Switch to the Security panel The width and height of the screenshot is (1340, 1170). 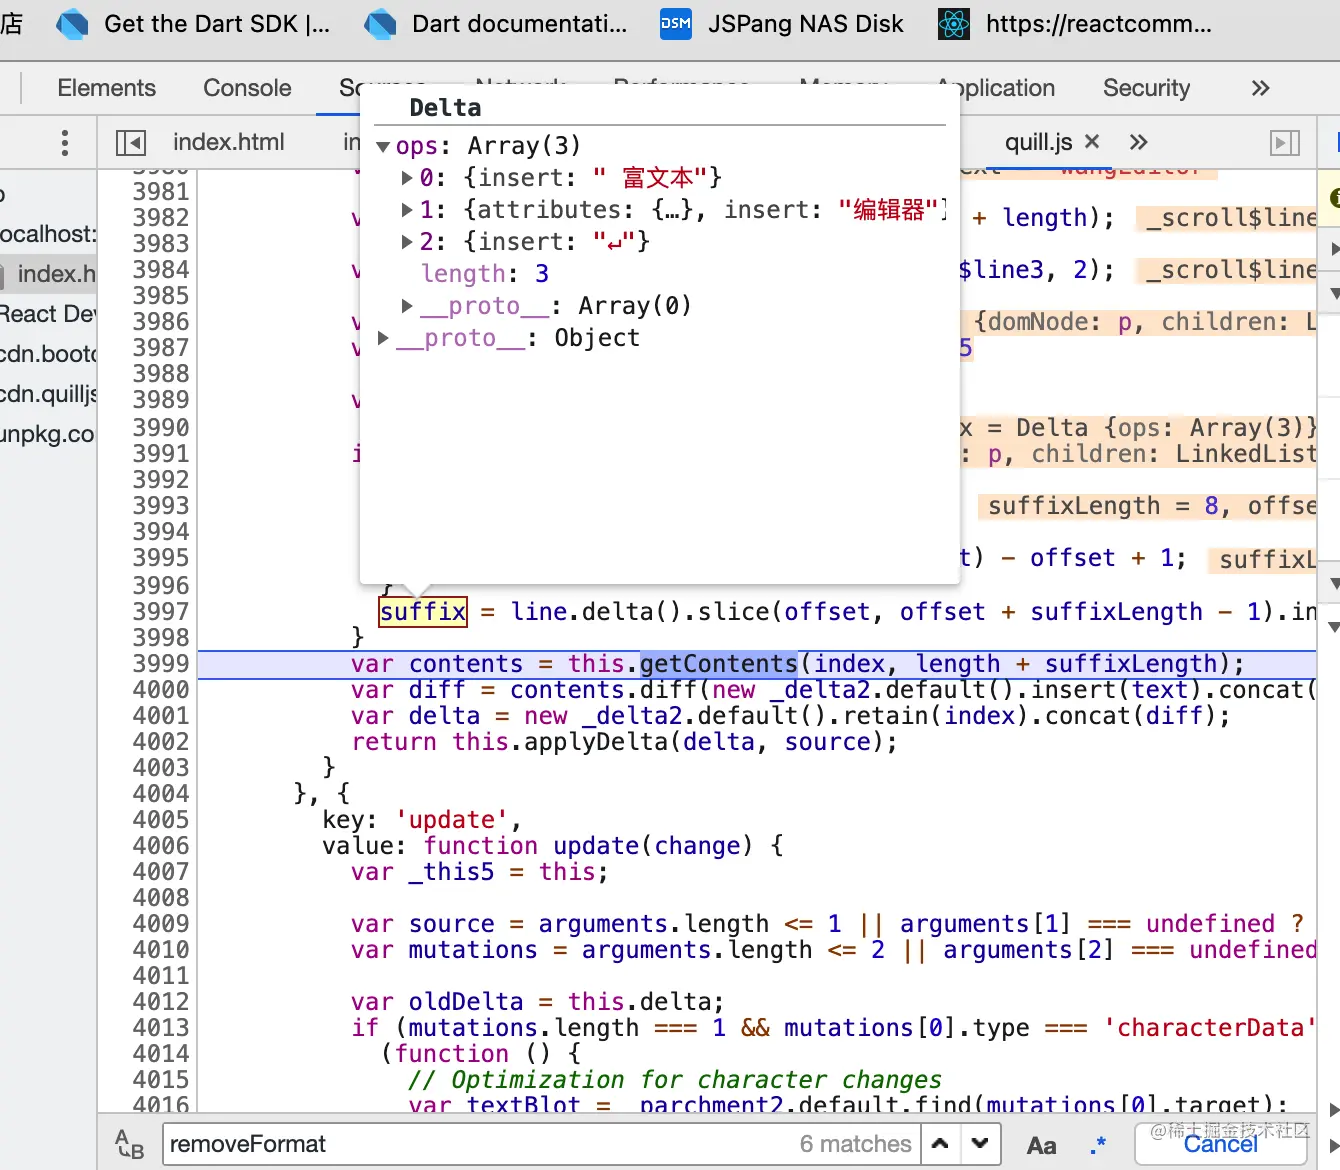coord(1146,88)
